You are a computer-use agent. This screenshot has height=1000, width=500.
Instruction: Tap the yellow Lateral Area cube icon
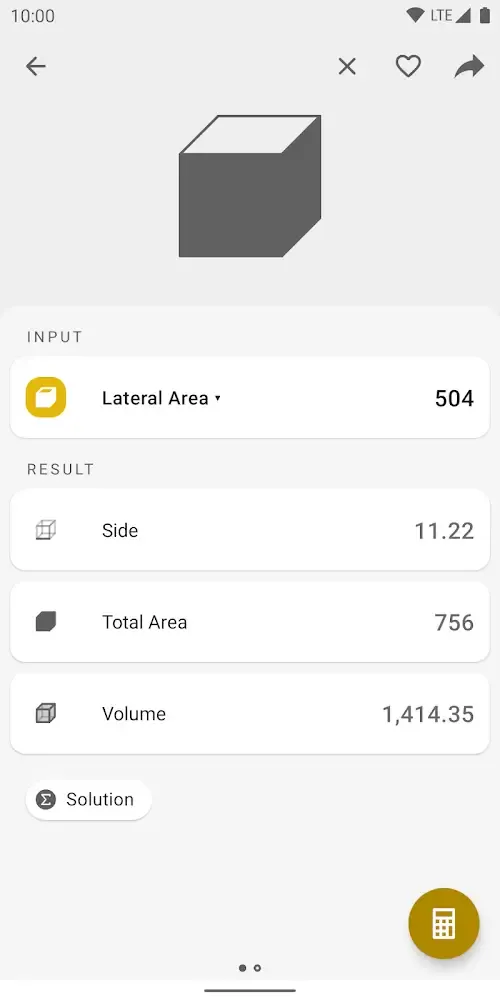click(x=46, y=397)
